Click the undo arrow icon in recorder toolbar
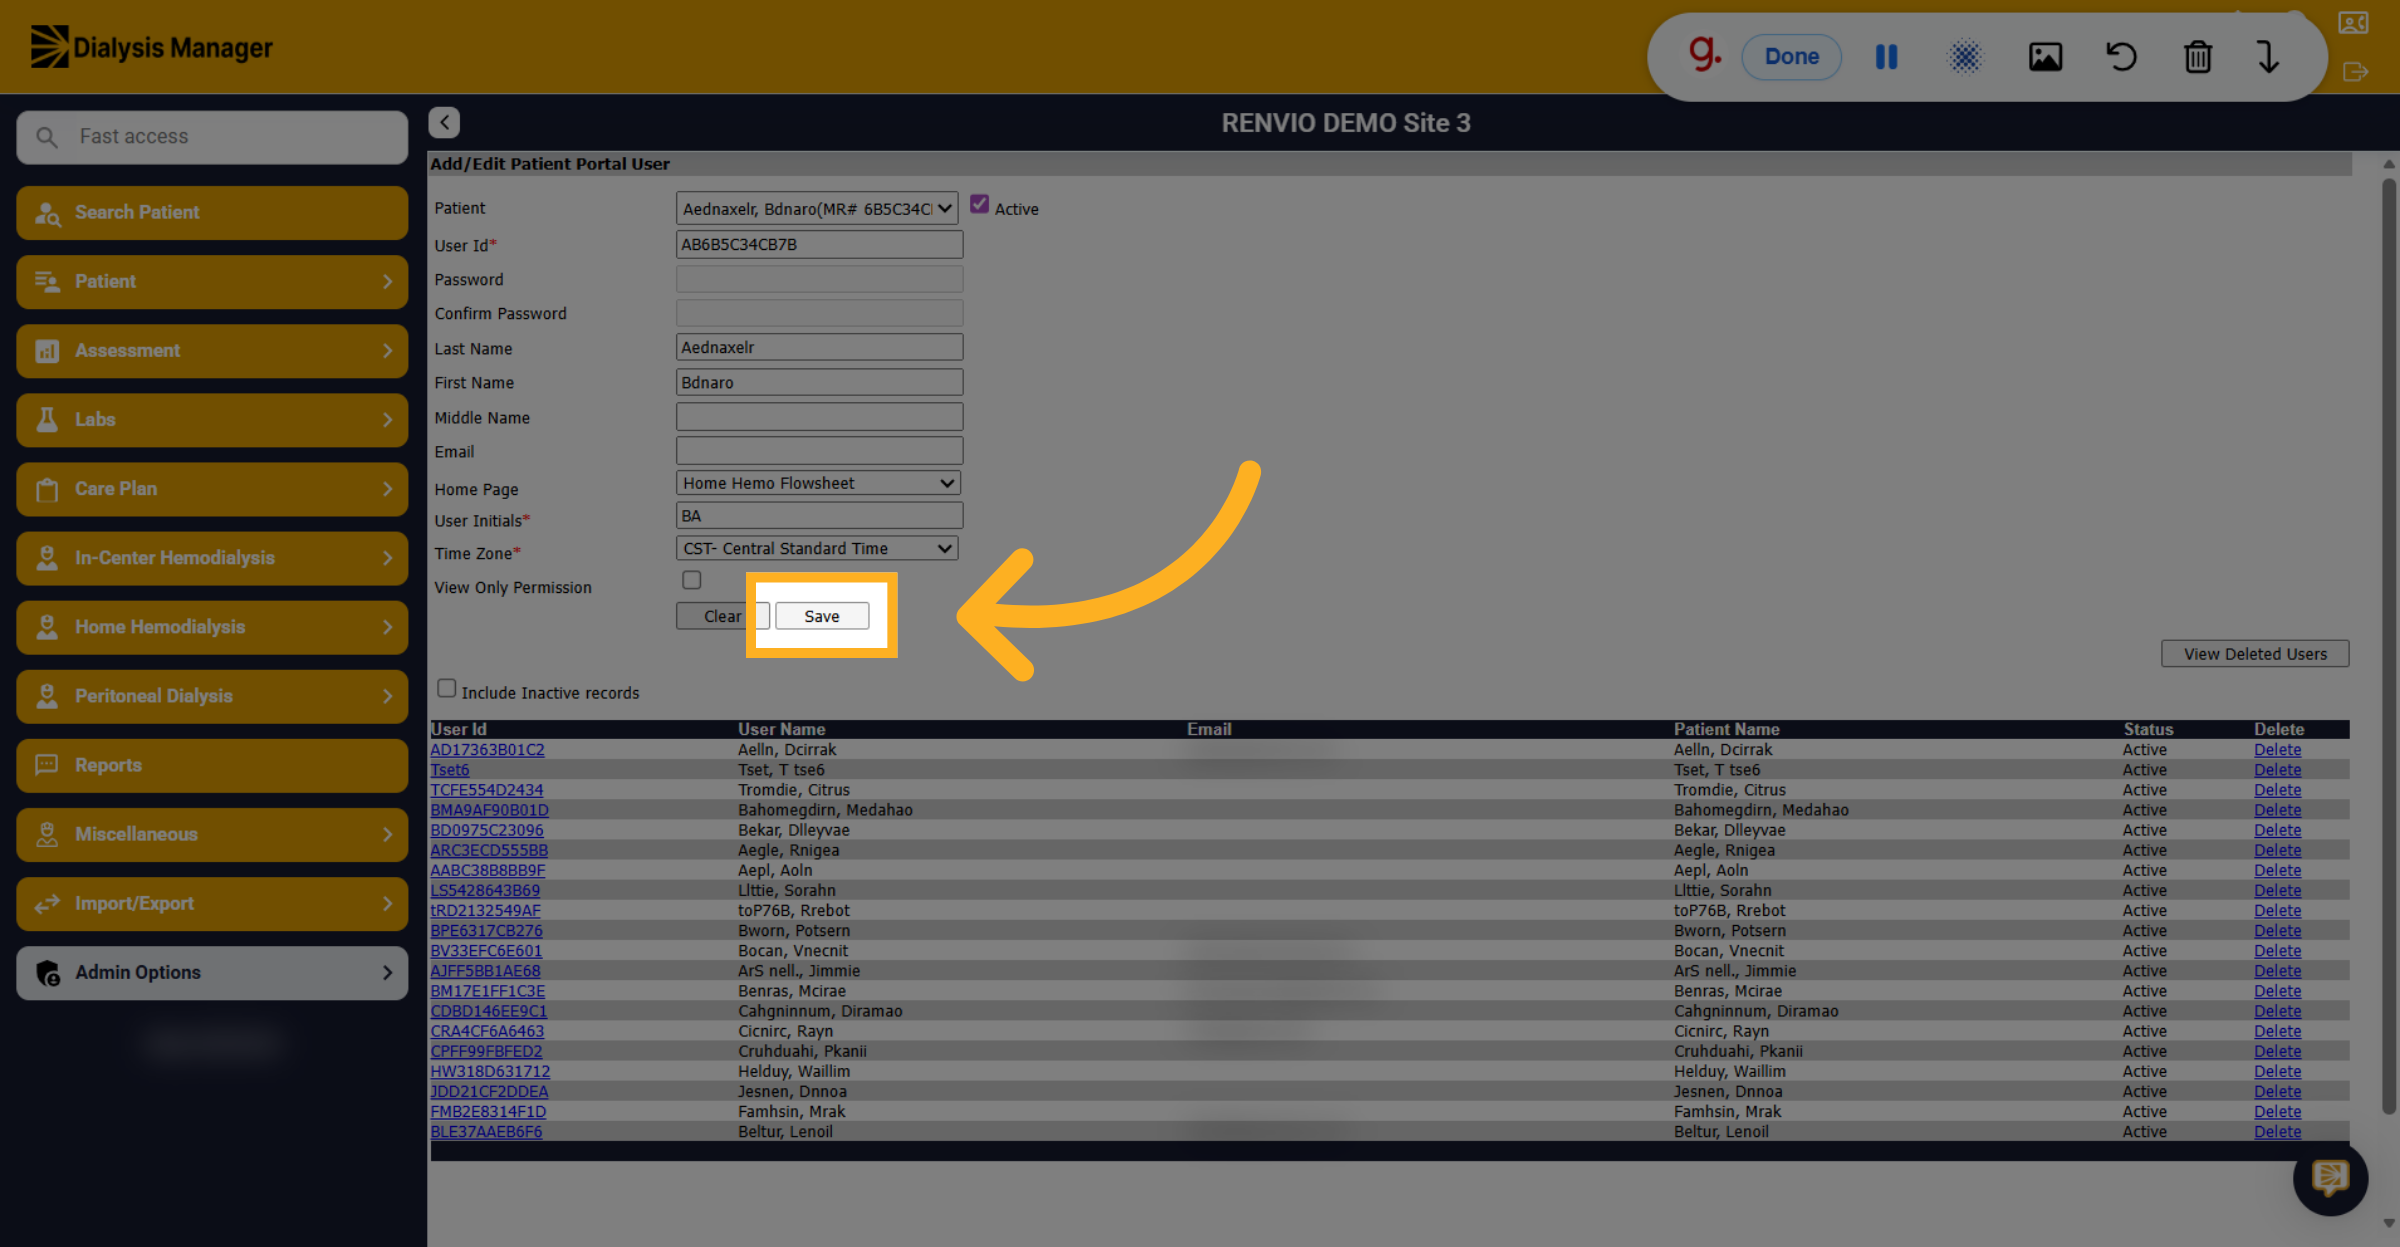The image size is (2400, 1247). (2121, 57)
